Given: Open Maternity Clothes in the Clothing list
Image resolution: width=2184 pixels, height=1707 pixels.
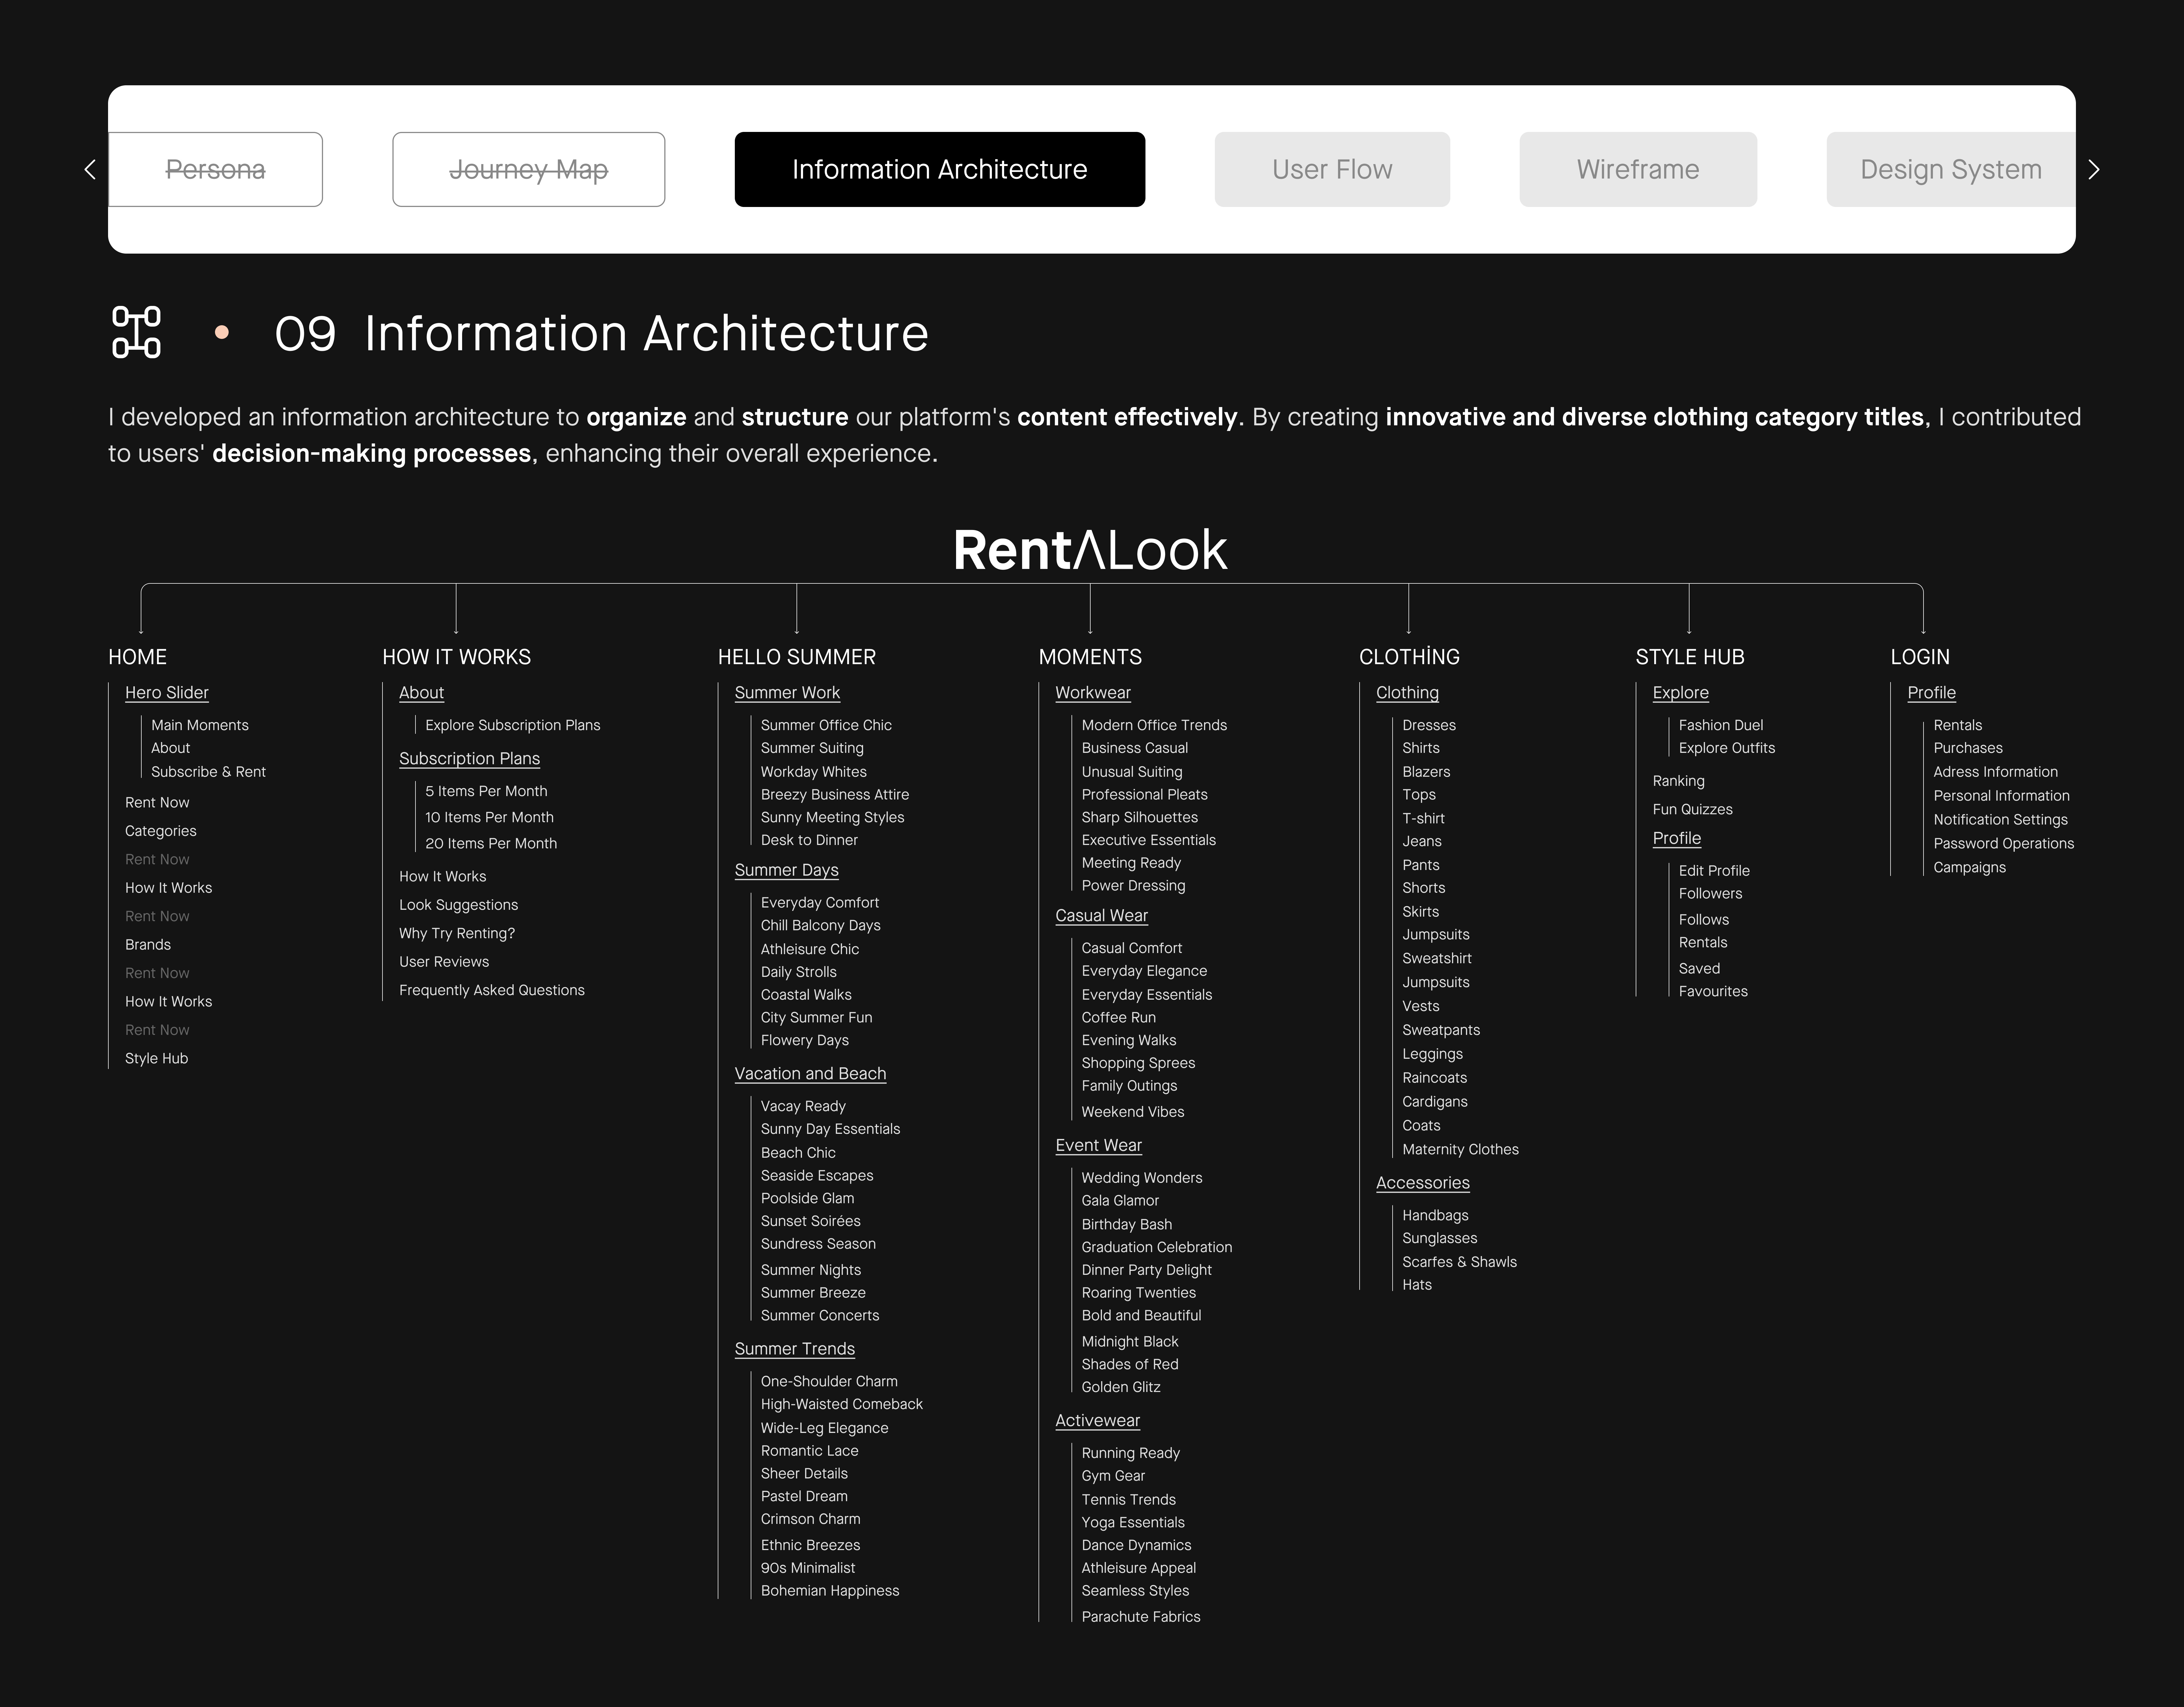Looking at the screenshot, I should [1461, 1149].
